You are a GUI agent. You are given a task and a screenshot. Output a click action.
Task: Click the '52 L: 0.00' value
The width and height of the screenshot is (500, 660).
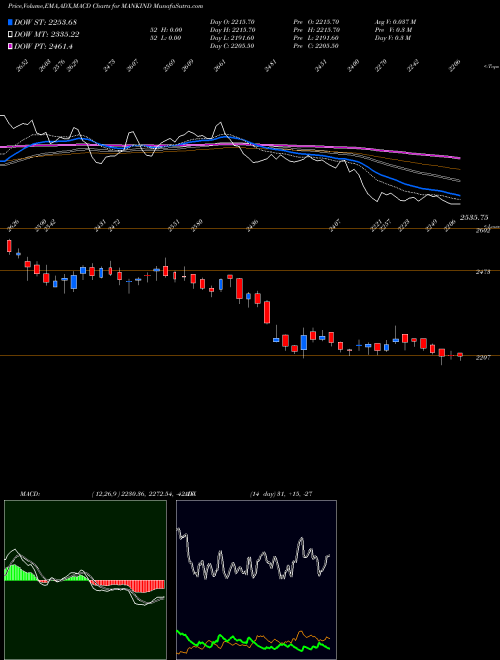point(166,38)
